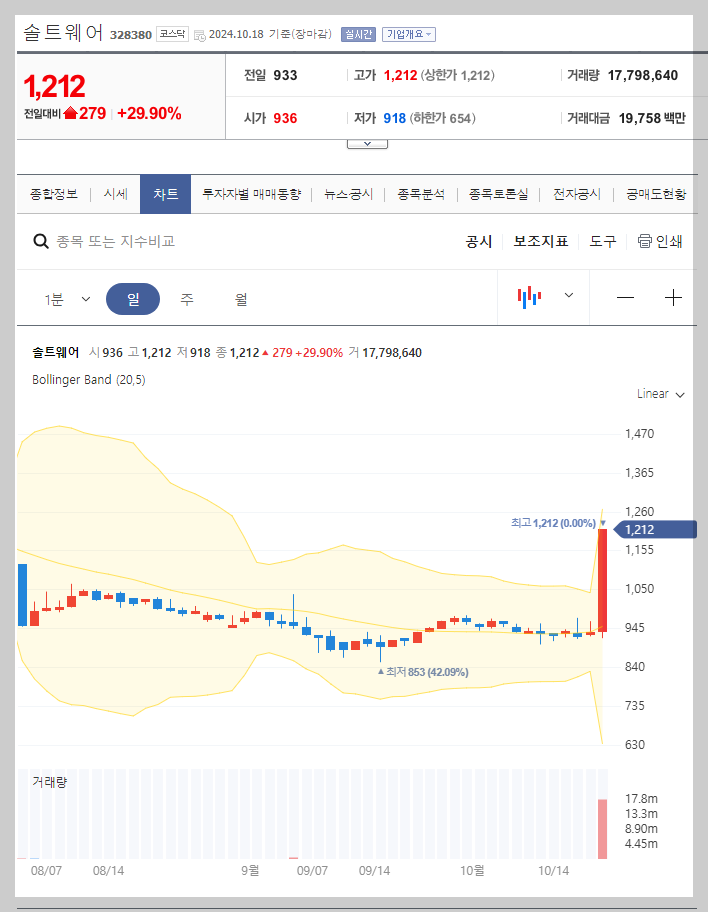Click the 공시 button
The width and height of the screenshot is (708, 912).
(479, 241)
